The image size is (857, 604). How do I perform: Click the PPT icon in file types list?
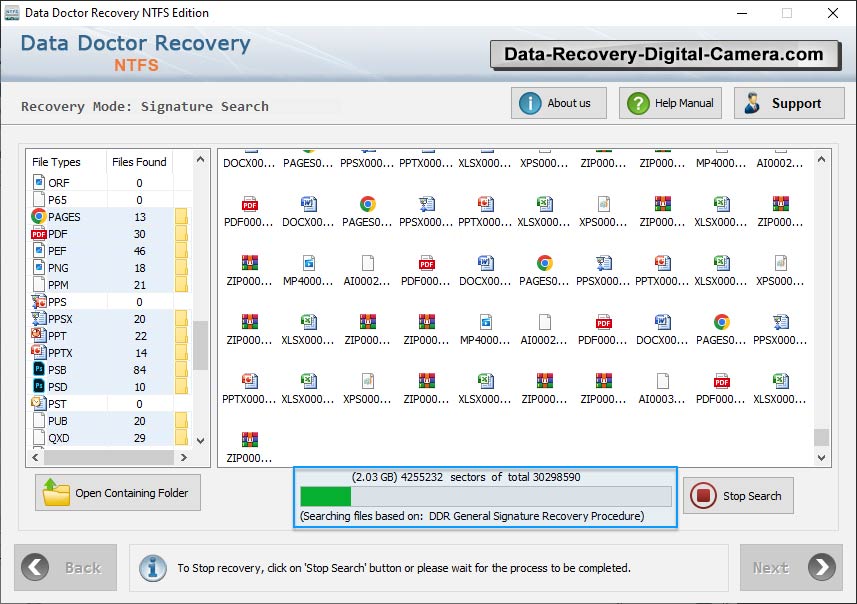pos(39,335)
